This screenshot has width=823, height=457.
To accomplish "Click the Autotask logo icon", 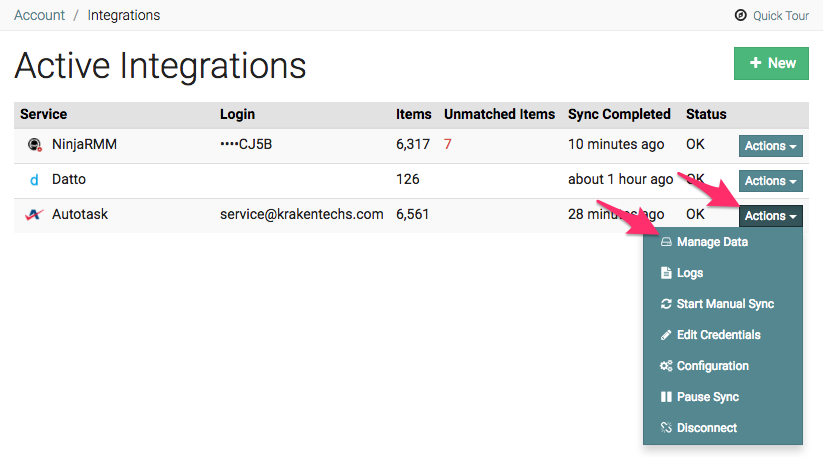I will (34, 214).
